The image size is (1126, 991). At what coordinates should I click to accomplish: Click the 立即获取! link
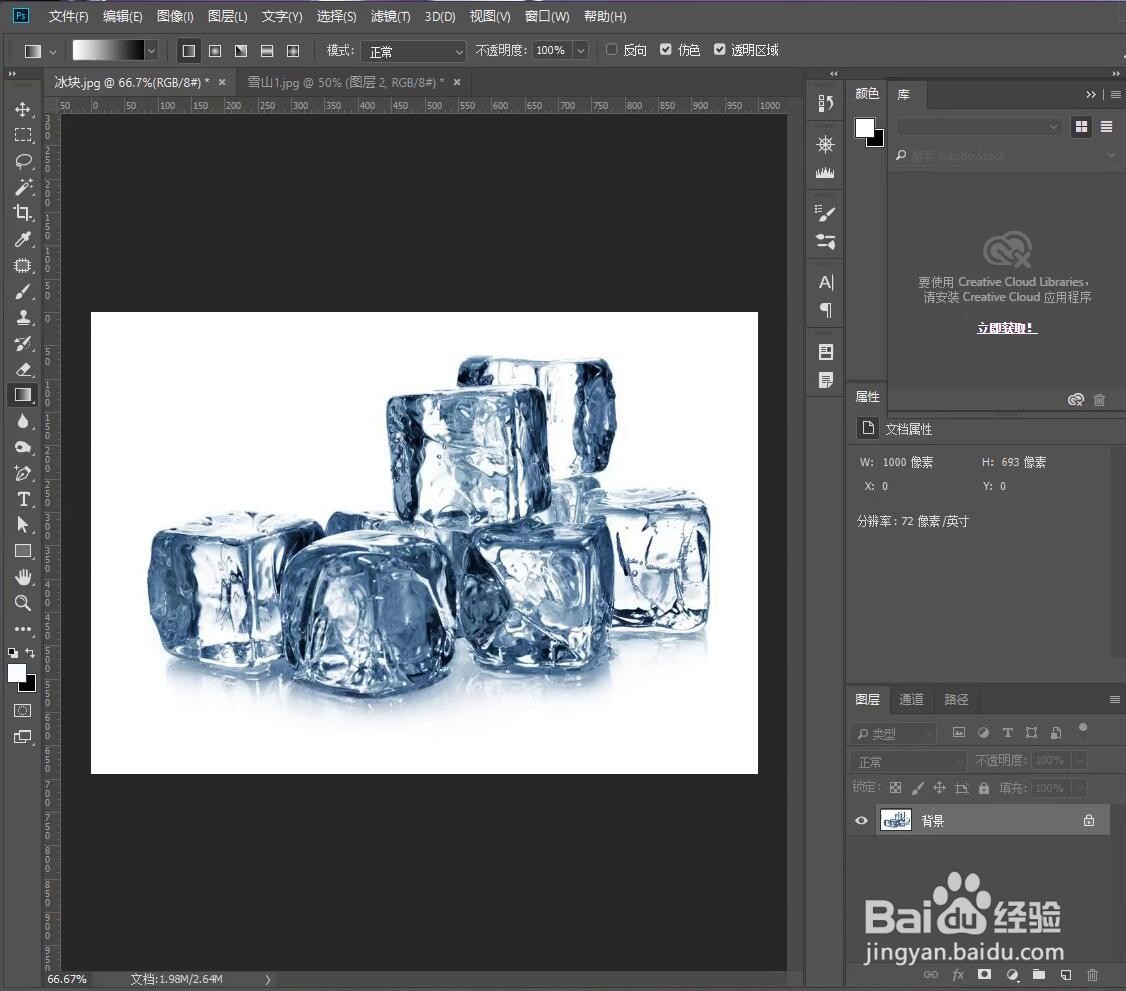1006,328
